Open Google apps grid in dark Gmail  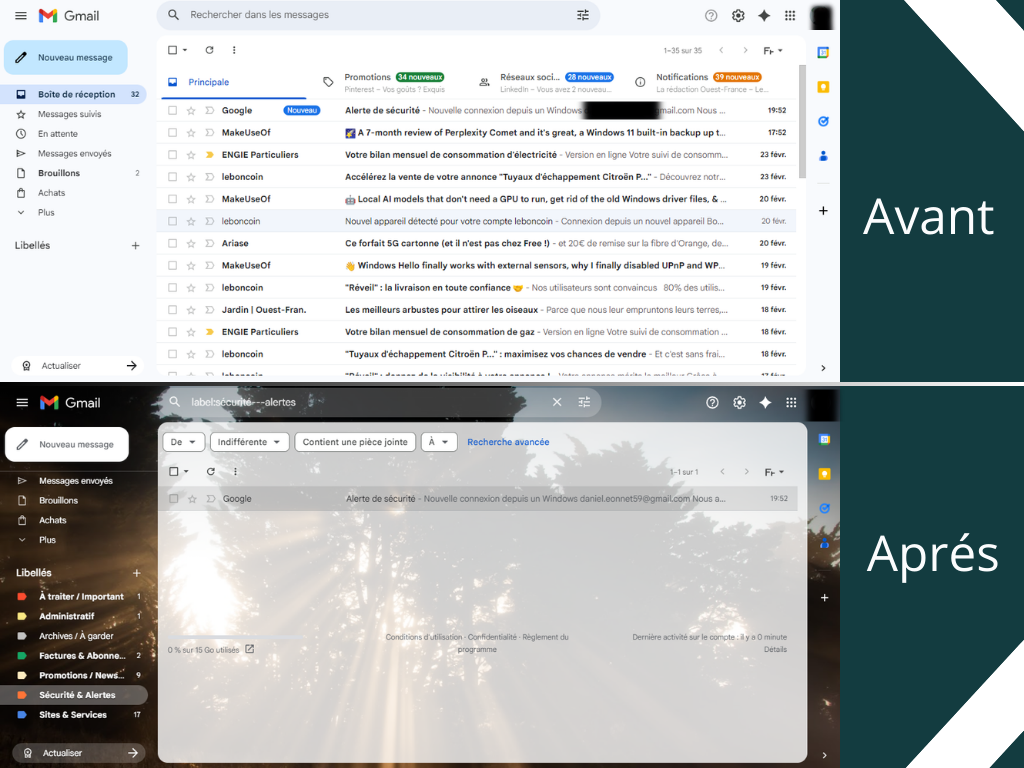click(792, 403)
